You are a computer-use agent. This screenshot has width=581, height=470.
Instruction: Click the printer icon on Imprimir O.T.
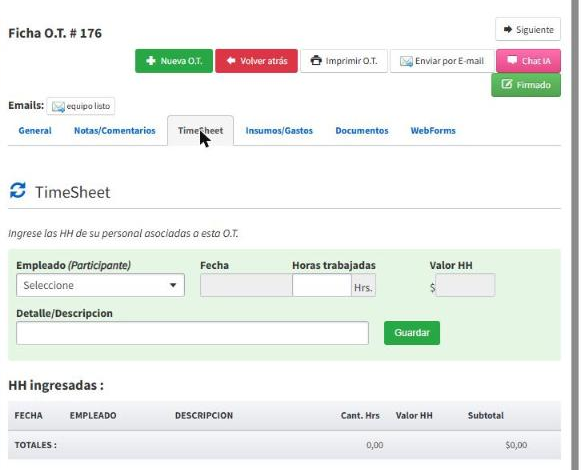(316, 60)
